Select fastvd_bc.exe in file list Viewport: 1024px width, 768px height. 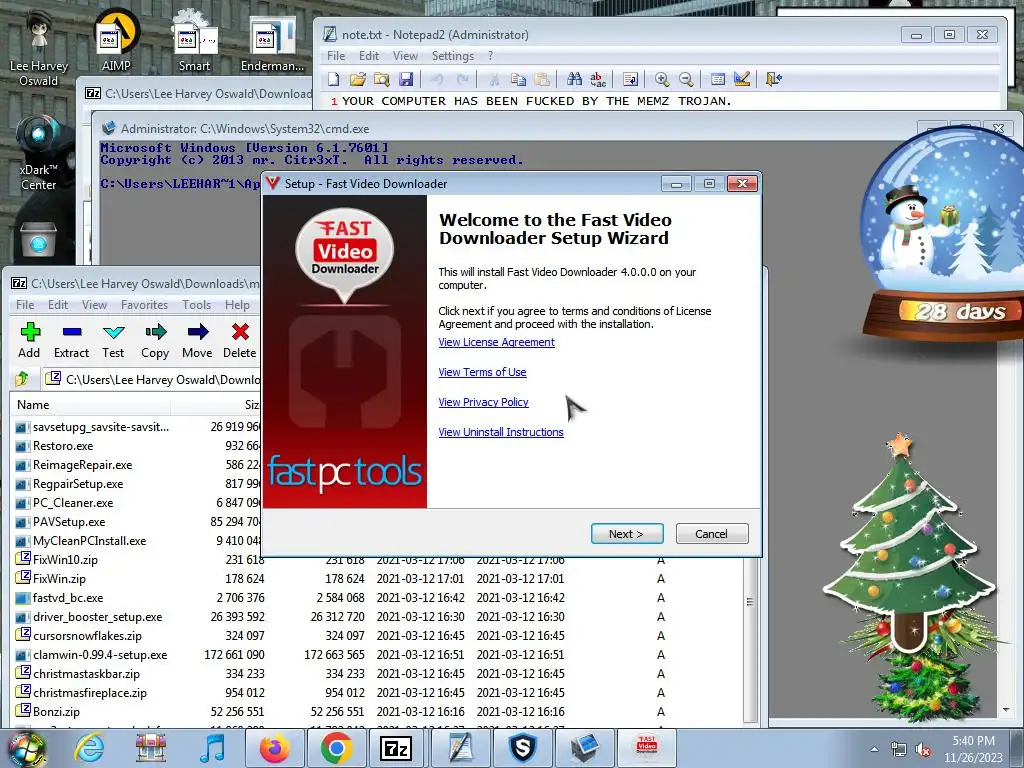coord(67,598)
